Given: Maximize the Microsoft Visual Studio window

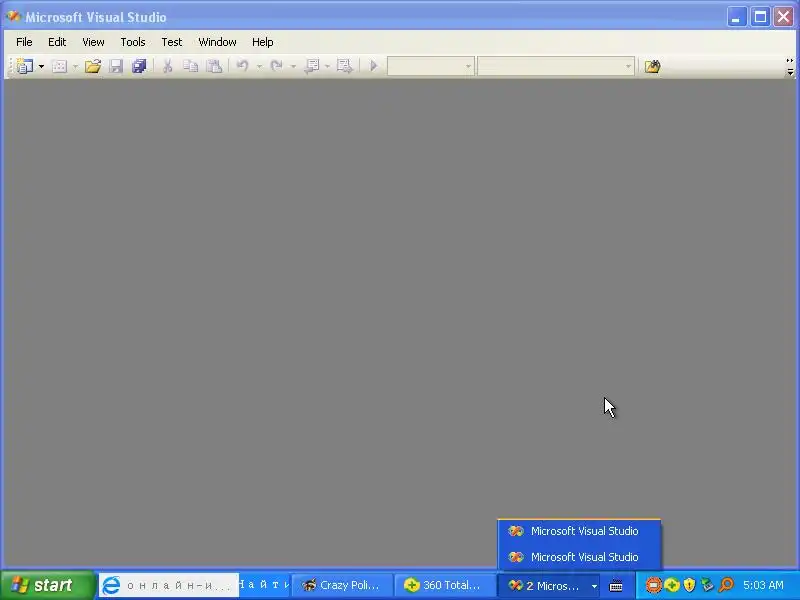Looking at the screenshot, I should pyautogui.click(x=760, y=17).
